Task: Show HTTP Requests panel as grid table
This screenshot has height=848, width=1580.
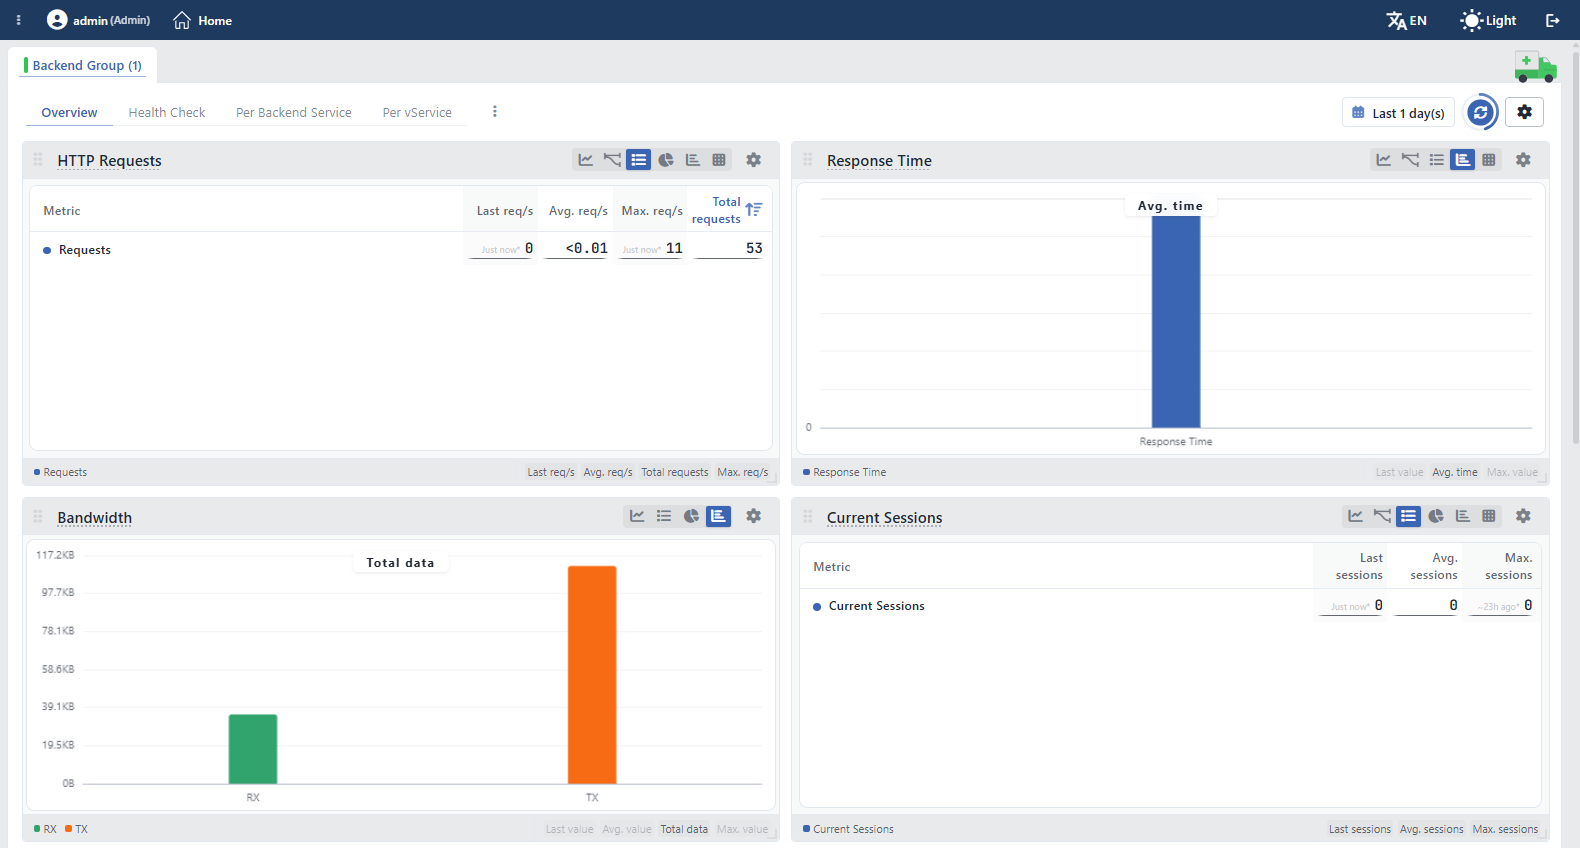Action: click(719, 160)
